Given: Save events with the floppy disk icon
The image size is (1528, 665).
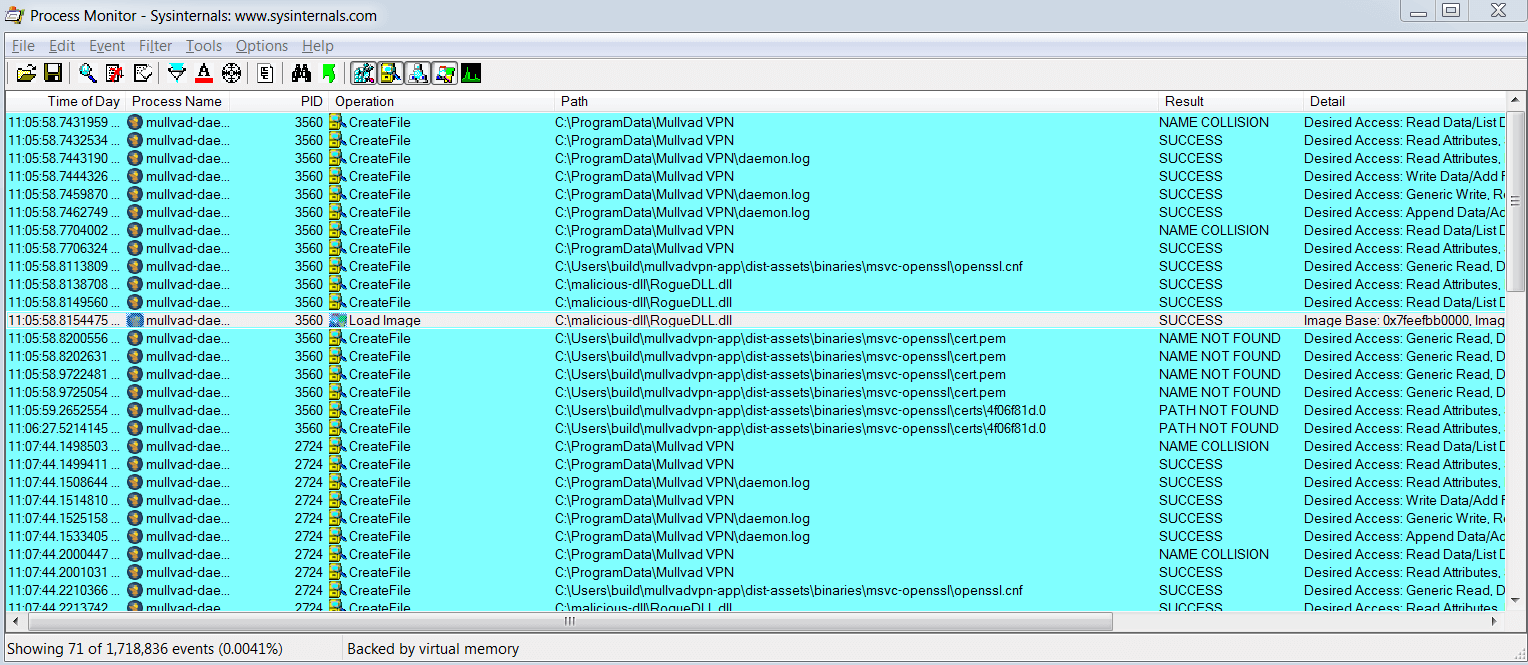Looking at the screenshot, I should [x=53, y=73].
